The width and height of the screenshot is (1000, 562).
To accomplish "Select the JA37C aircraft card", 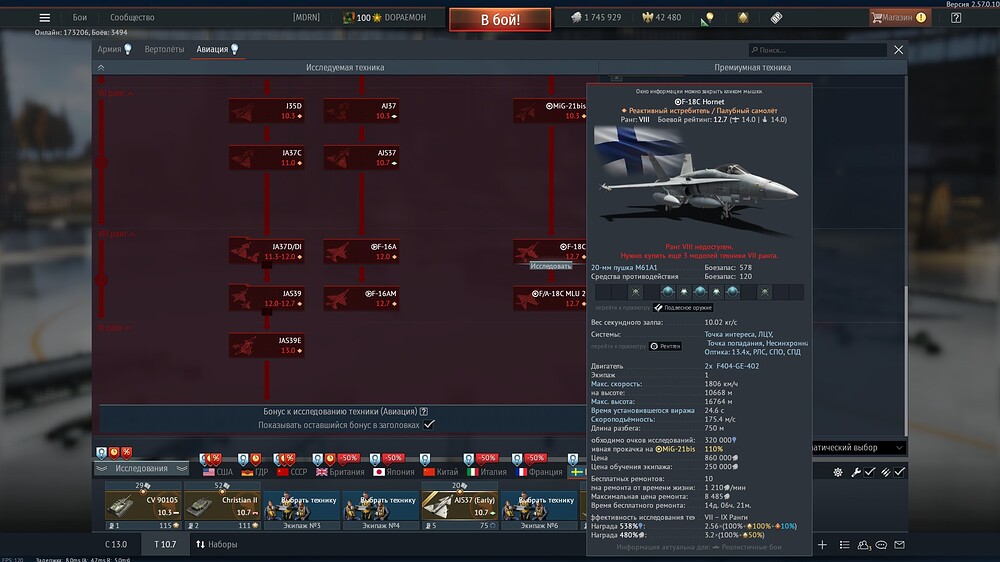I will pos(267,158).
